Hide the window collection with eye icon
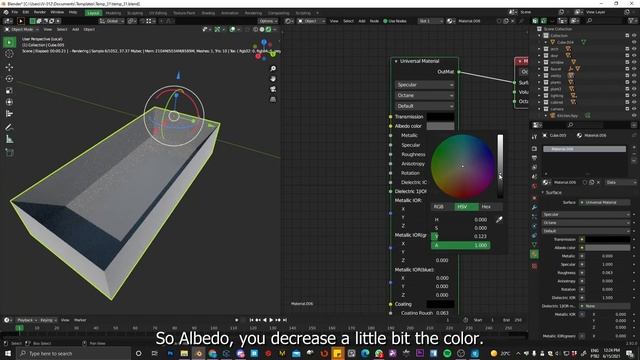The image size is (640, 360). click(634, 62)
